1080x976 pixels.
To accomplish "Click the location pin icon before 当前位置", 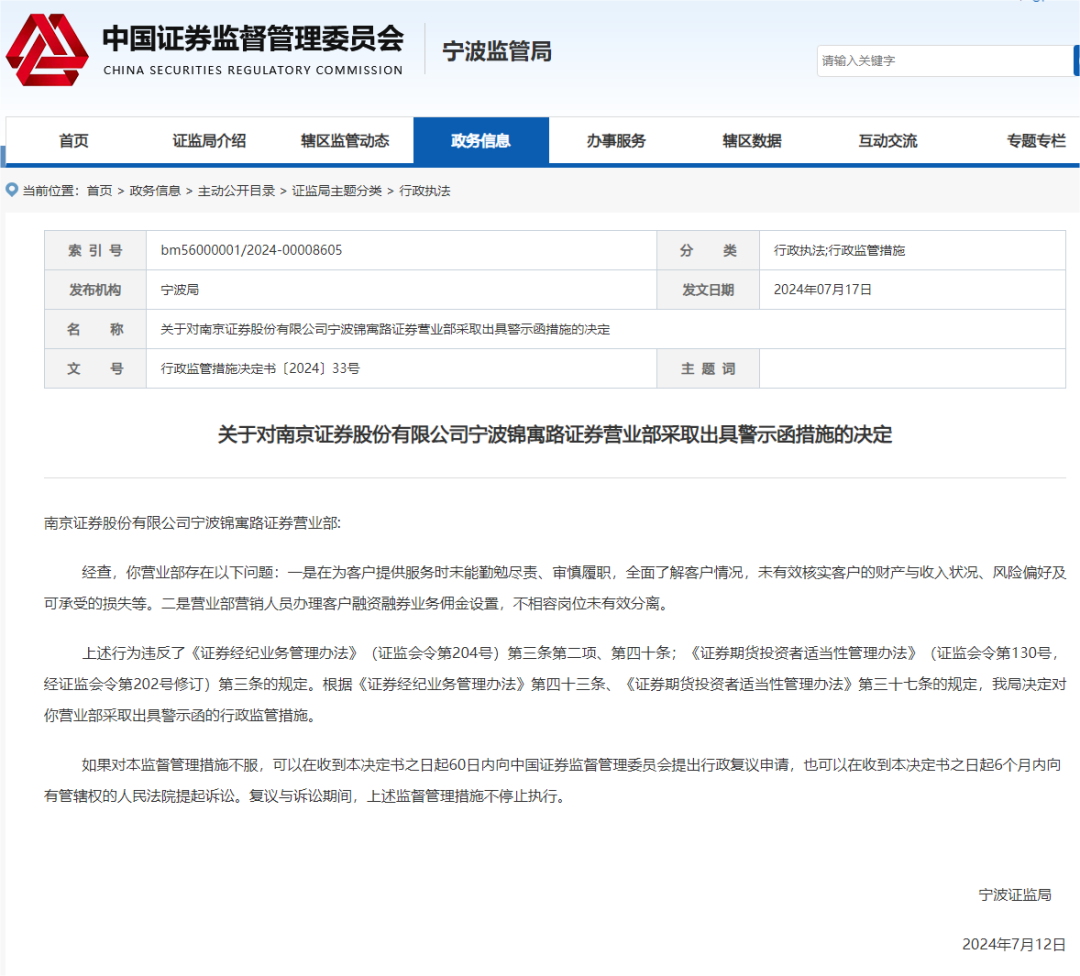I will (x=12, y=189).
